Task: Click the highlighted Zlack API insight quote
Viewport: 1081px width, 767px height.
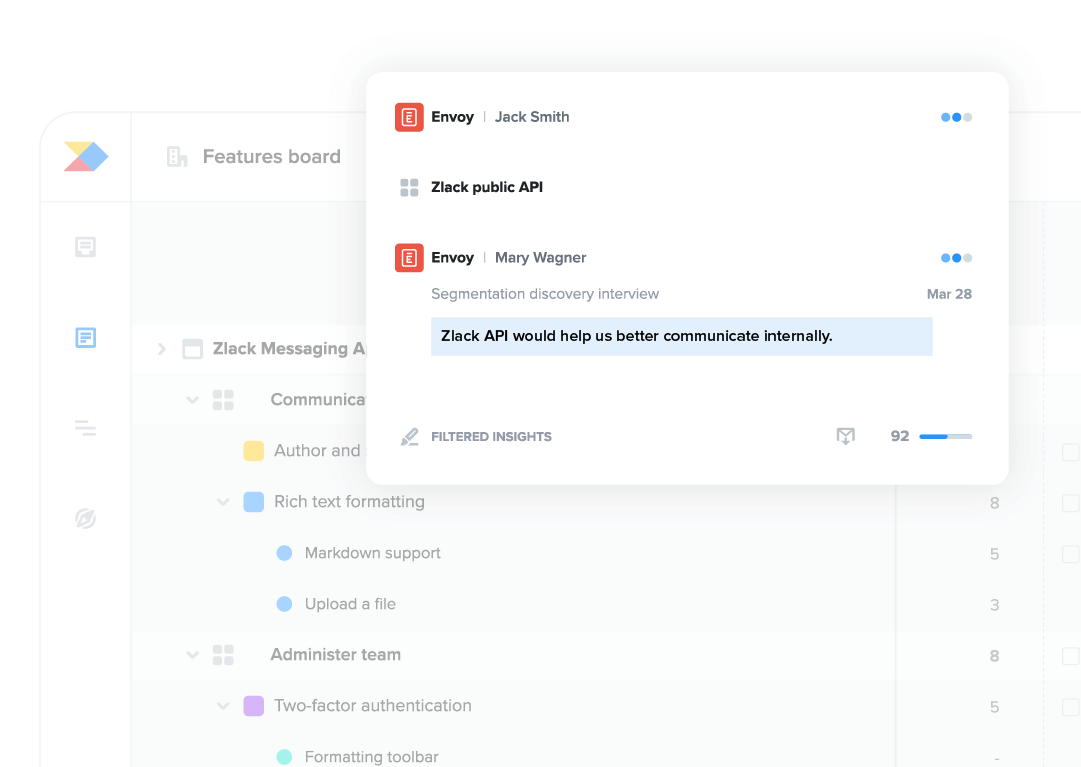Action: point(682,336)
